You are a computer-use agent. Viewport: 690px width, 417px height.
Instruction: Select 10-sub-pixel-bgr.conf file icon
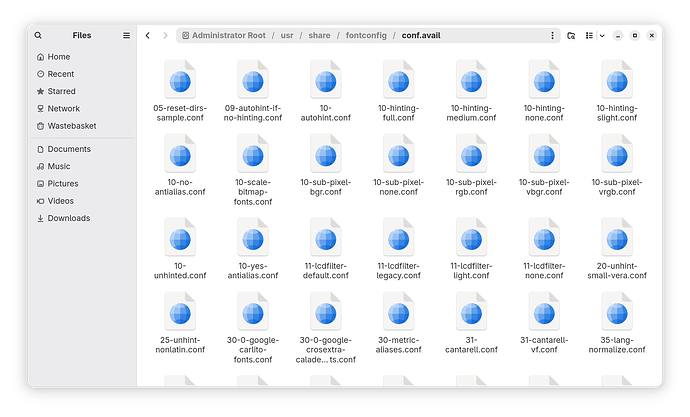326,154
